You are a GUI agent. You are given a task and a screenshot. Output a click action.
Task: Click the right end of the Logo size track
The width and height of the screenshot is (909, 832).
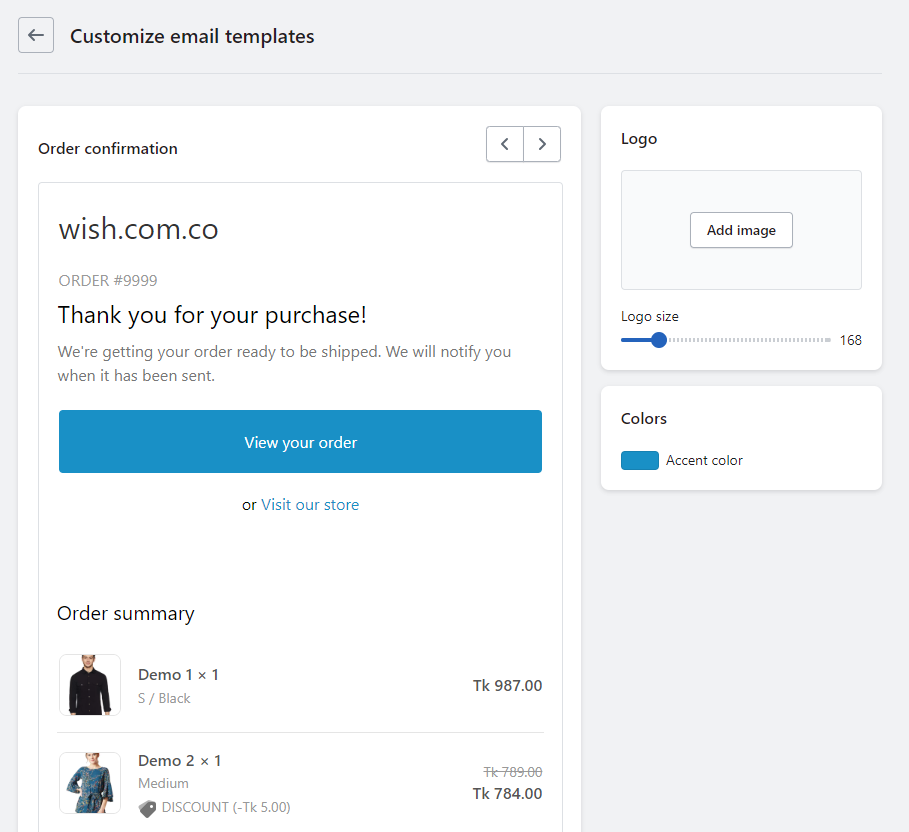(x=829, y=340)
